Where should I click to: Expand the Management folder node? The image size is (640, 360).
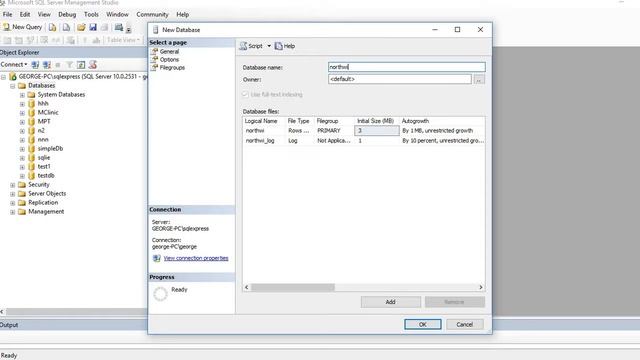(13, 212)
